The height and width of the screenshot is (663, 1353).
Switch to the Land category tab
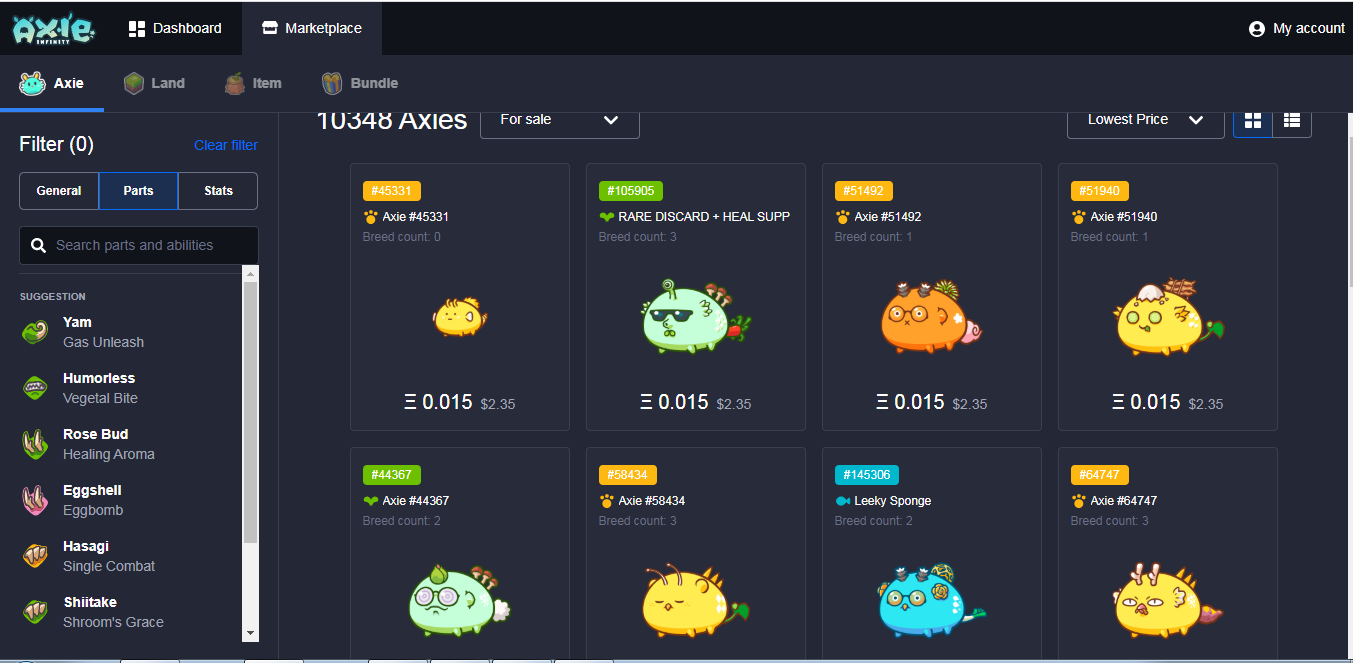(x=154, y=83)
